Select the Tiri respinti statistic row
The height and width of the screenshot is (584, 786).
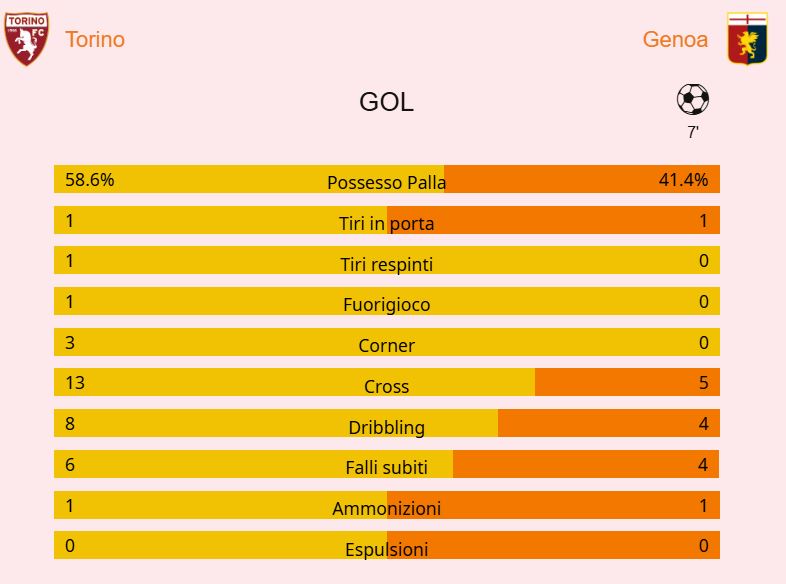386,263
